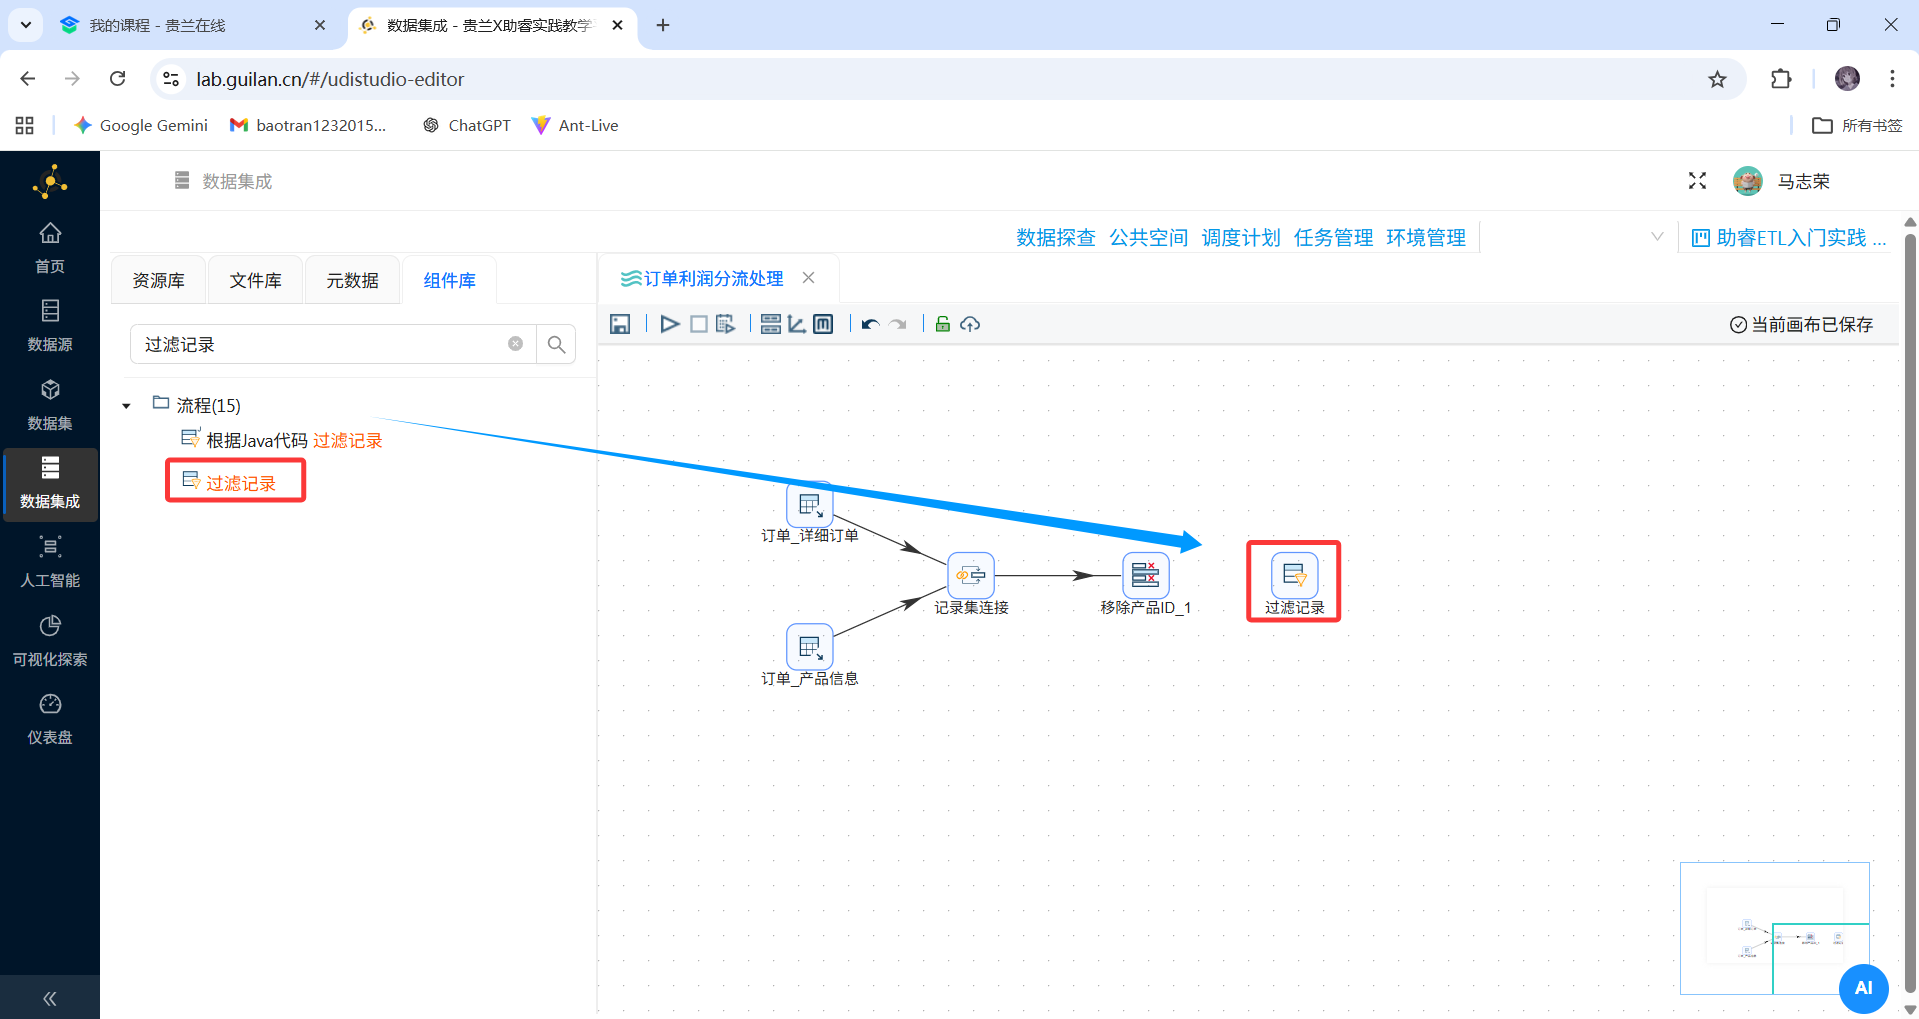Open the 数据探查 link

1056,237
